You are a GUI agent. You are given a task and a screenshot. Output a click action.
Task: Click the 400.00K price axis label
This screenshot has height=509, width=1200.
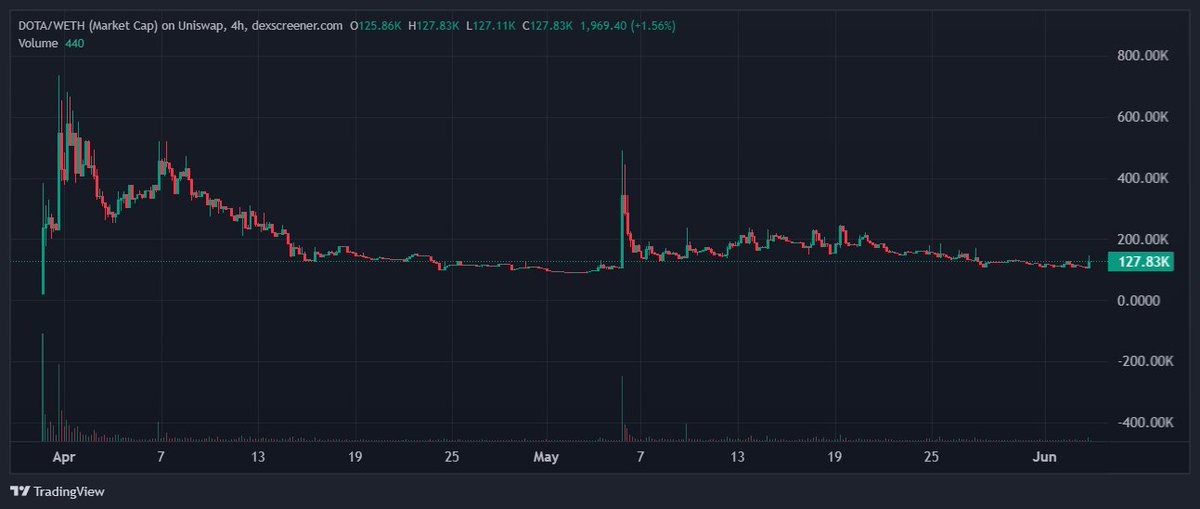[1143, 178]
